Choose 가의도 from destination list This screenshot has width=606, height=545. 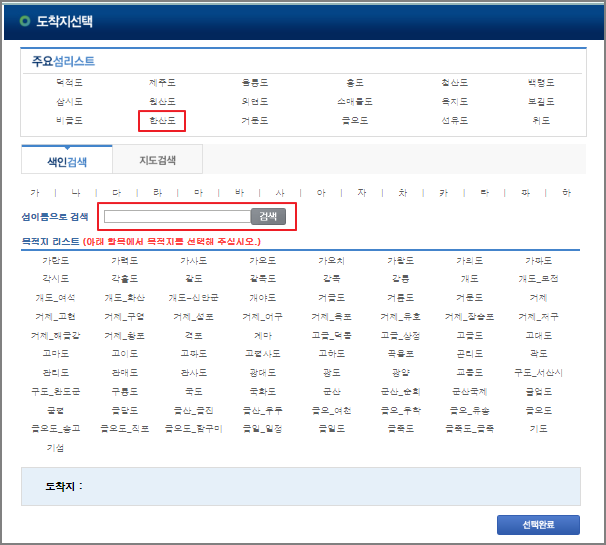coord(470,261)
